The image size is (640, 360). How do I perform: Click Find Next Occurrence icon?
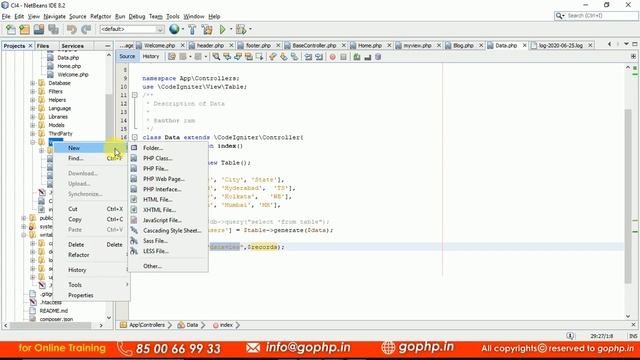pos(238,57)
